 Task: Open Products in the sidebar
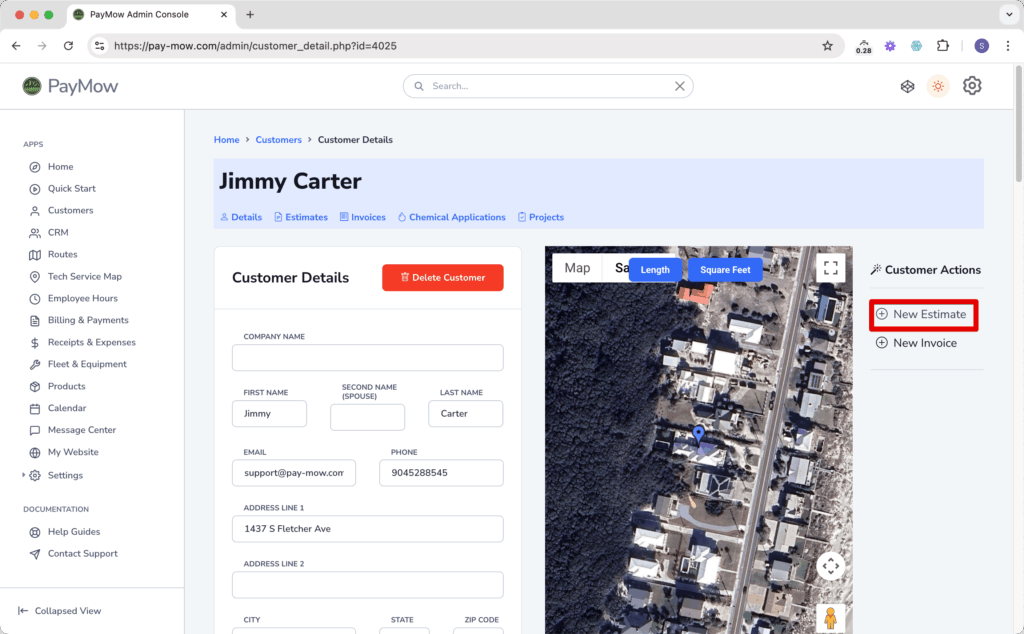57,386
